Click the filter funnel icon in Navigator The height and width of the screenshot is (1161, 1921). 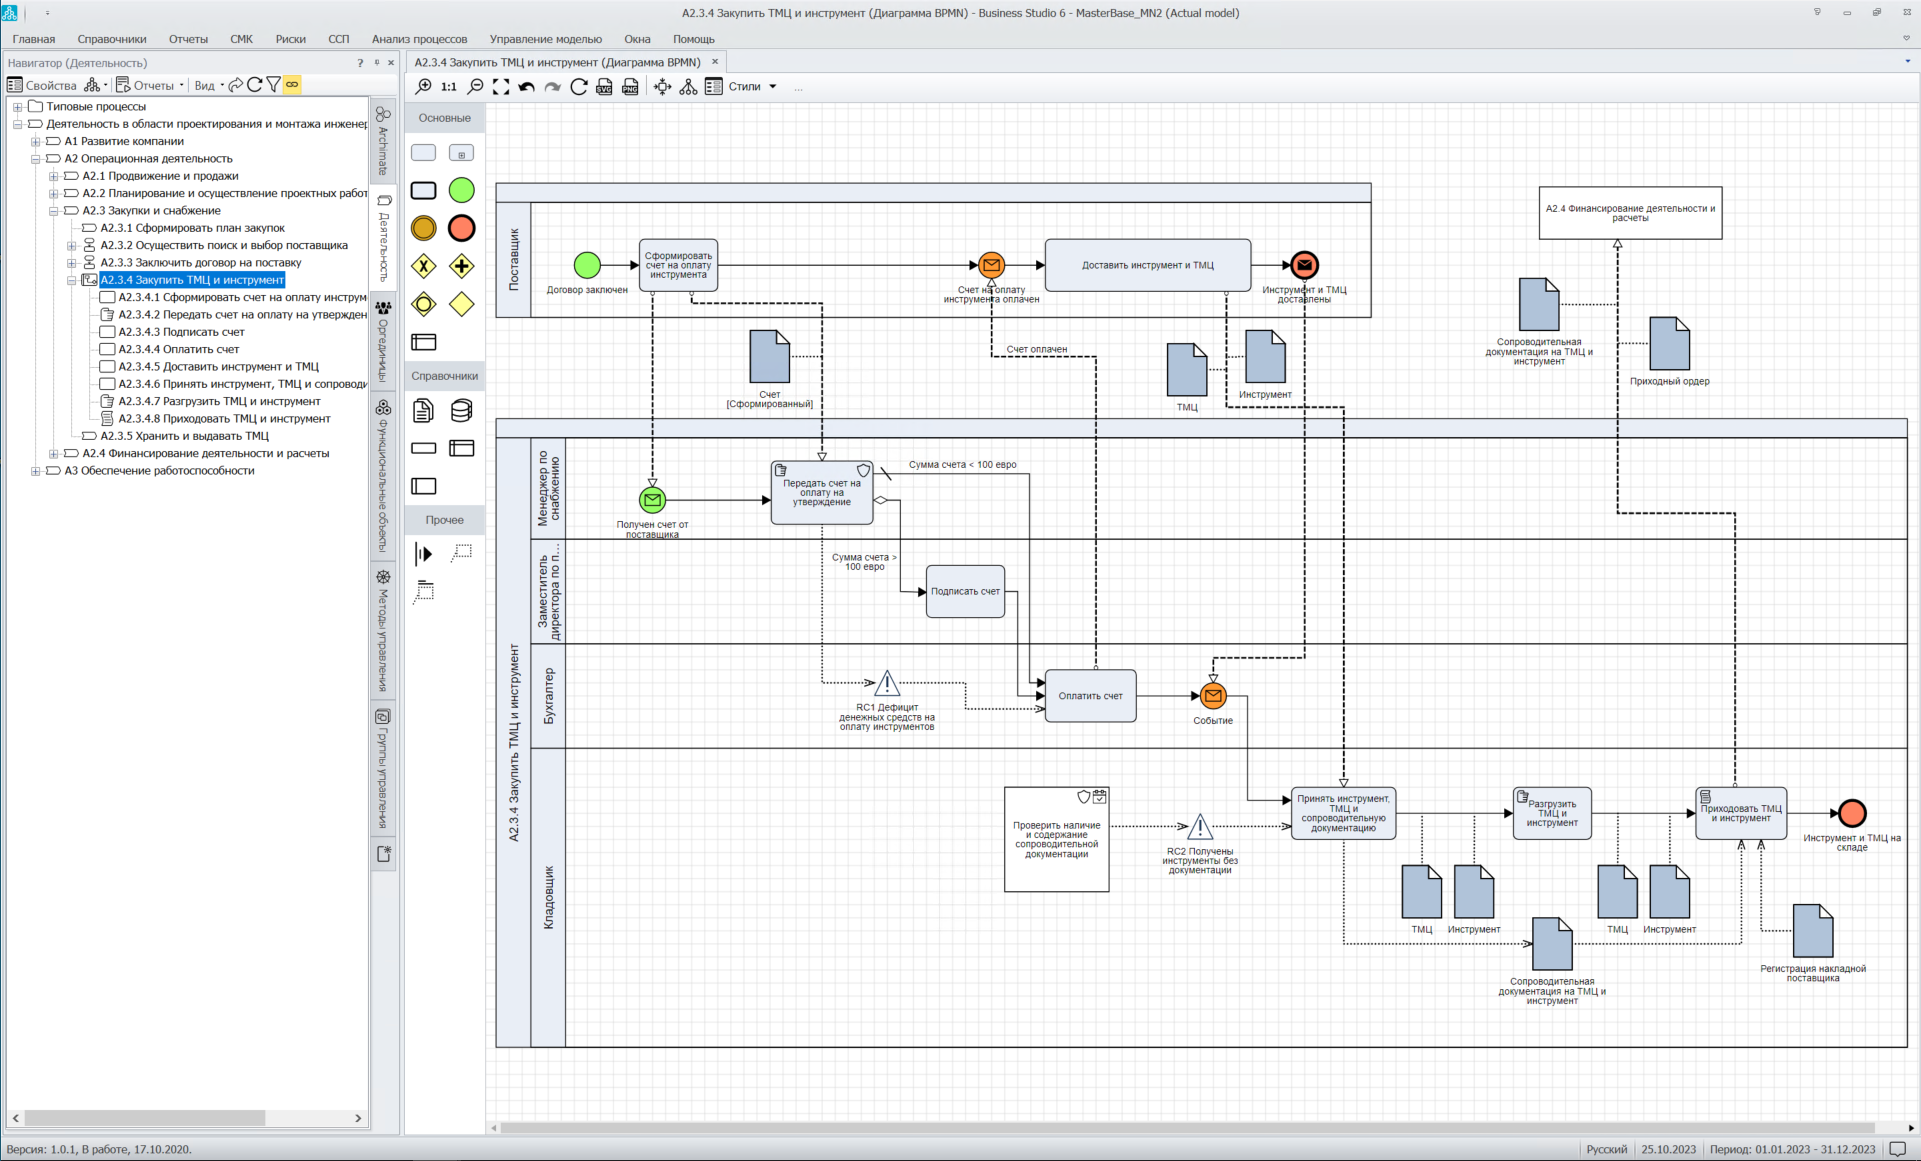pos(273,85)
